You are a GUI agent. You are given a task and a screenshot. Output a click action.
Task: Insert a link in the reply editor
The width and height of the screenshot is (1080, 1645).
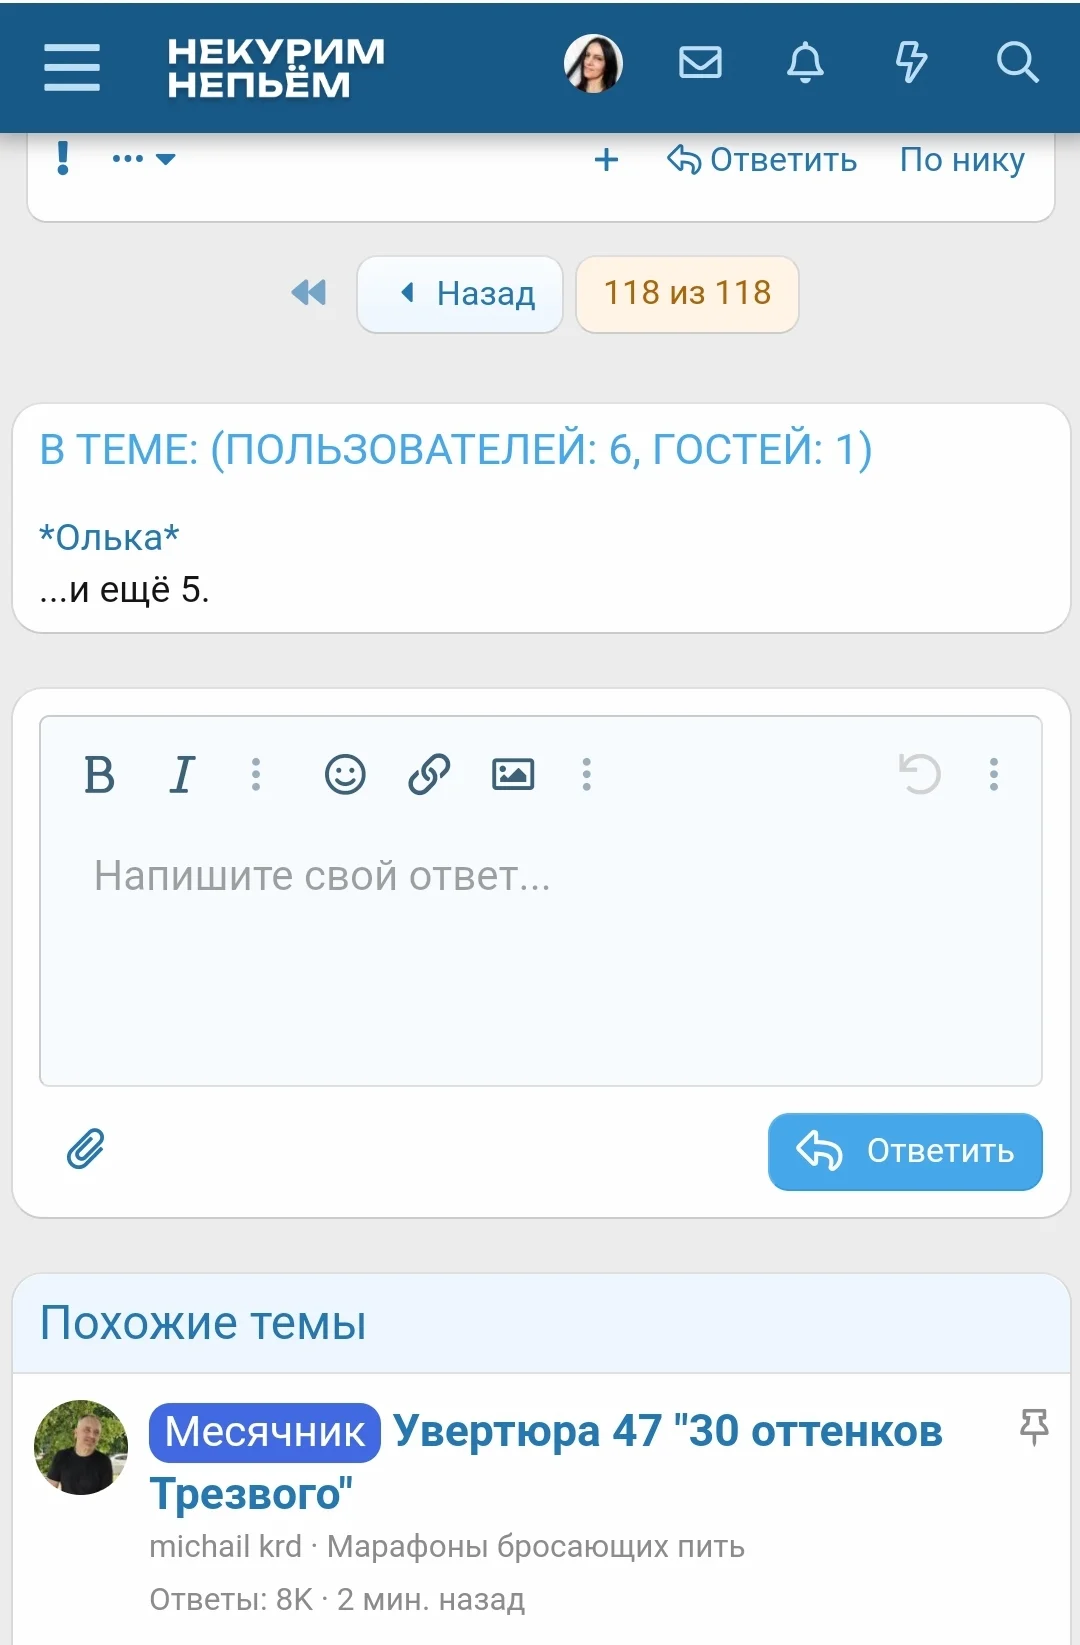coord(429,774)
